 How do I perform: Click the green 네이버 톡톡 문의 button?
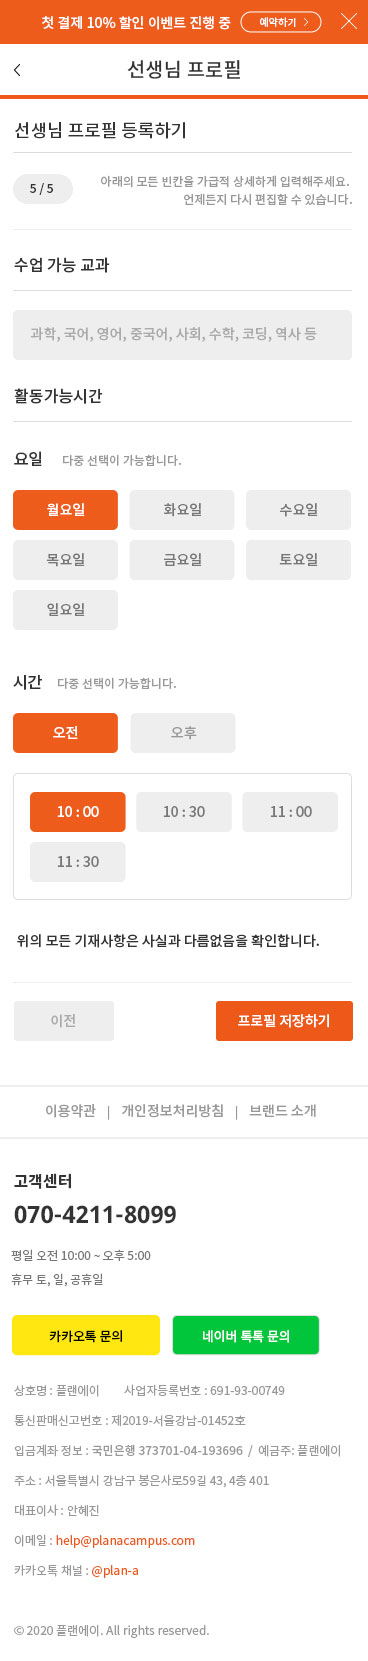[246, 1335]
